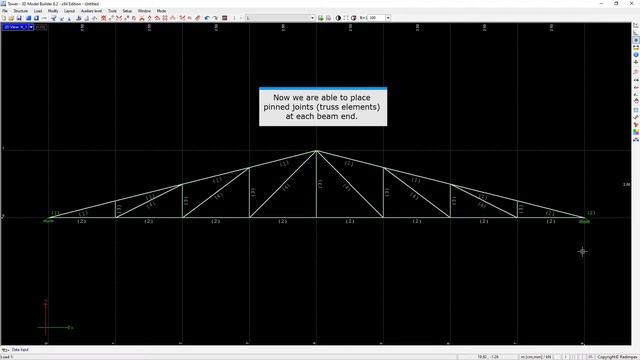The height and width of the screenshot is (360, 640).
Task: Open the File menu
Action: (x=4, y=11)
